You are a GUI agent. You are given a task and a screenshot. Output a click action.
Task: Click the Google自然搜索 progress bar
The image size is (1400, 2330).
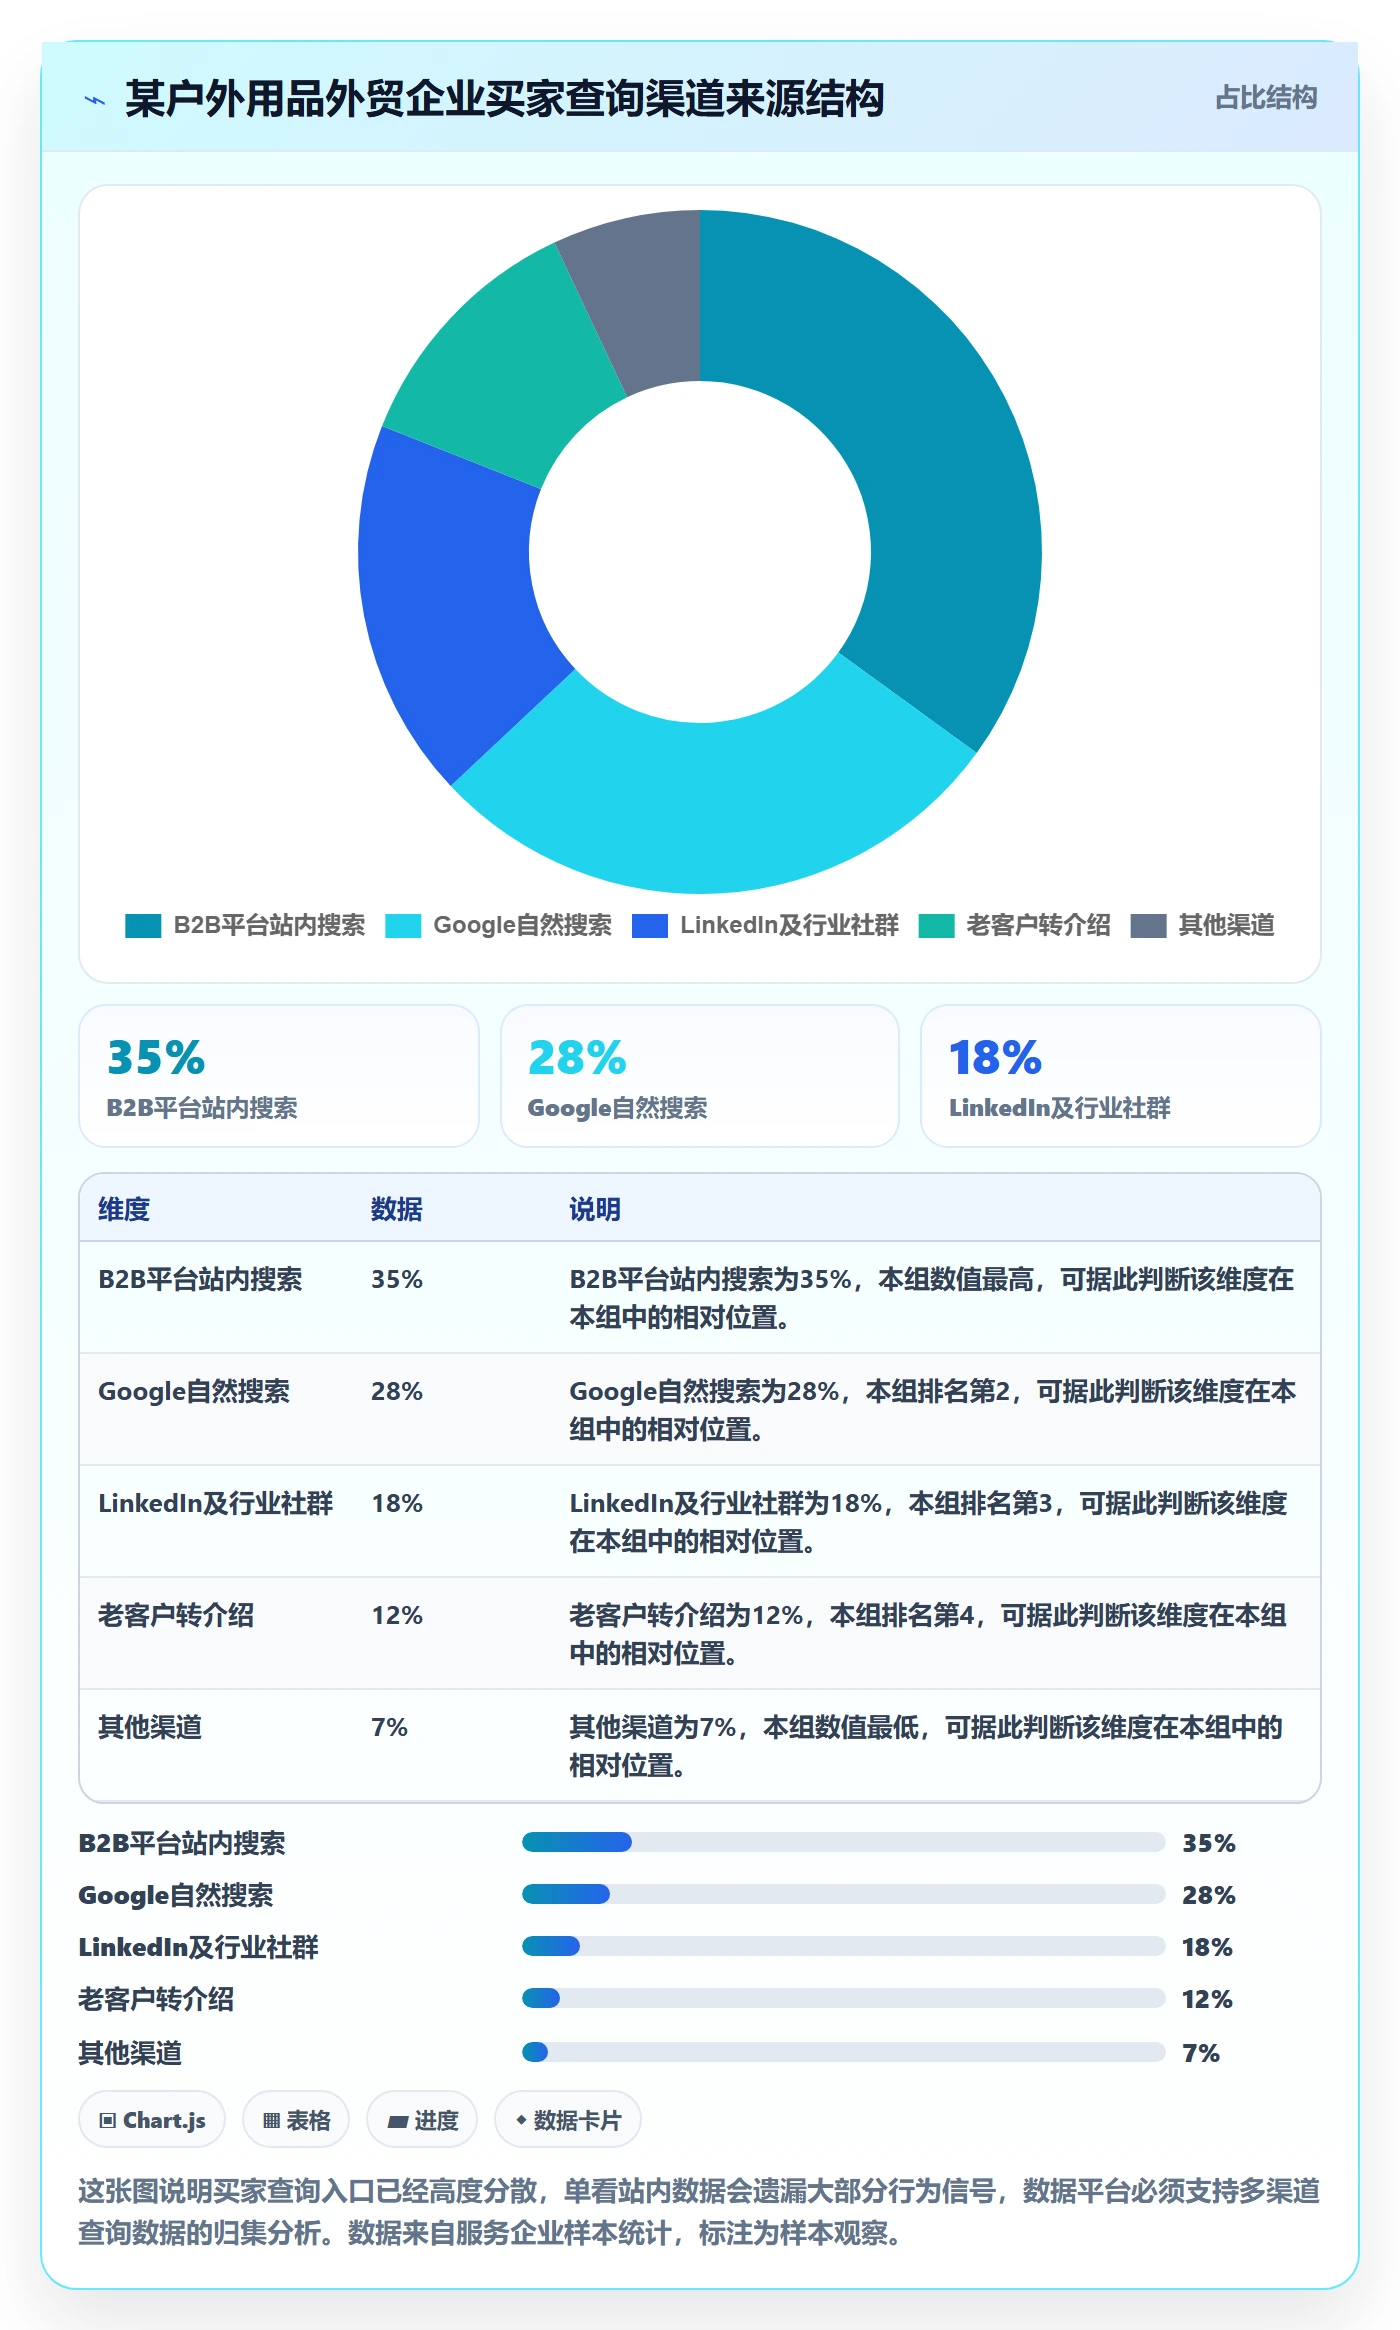click(x=844, y=1894)
